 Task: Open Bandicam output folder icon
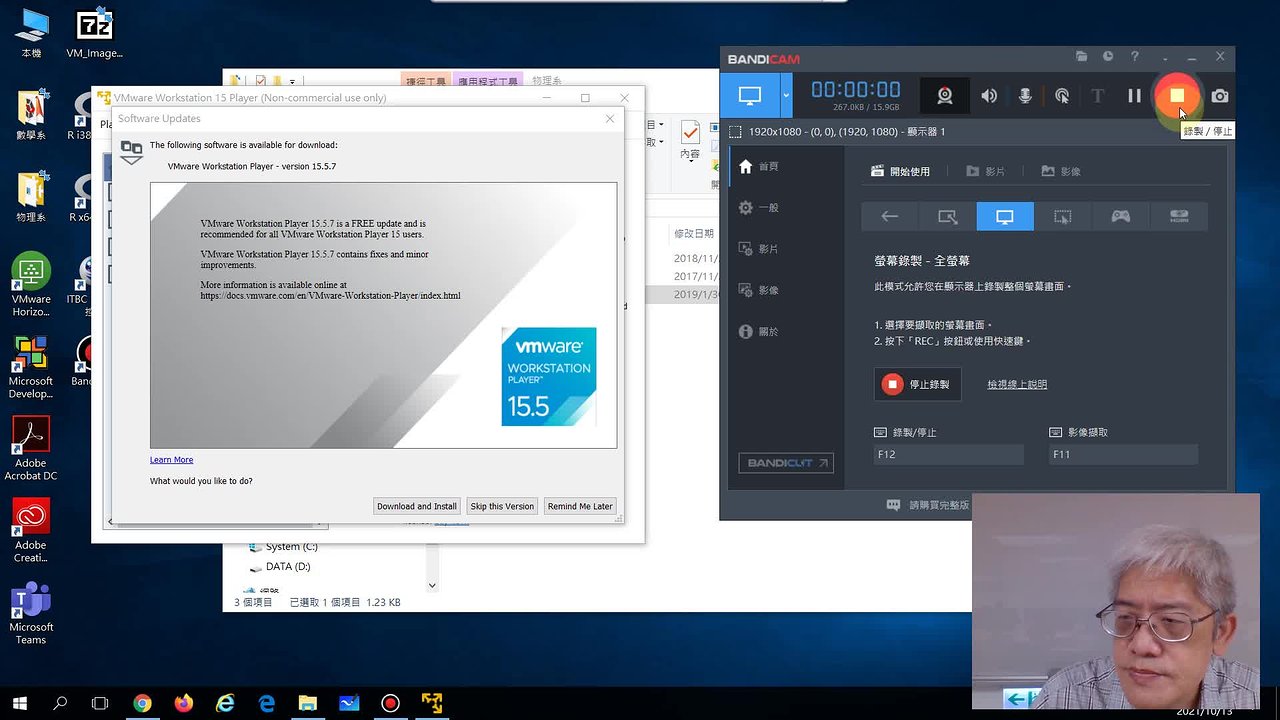click(x=1081, y=57)
